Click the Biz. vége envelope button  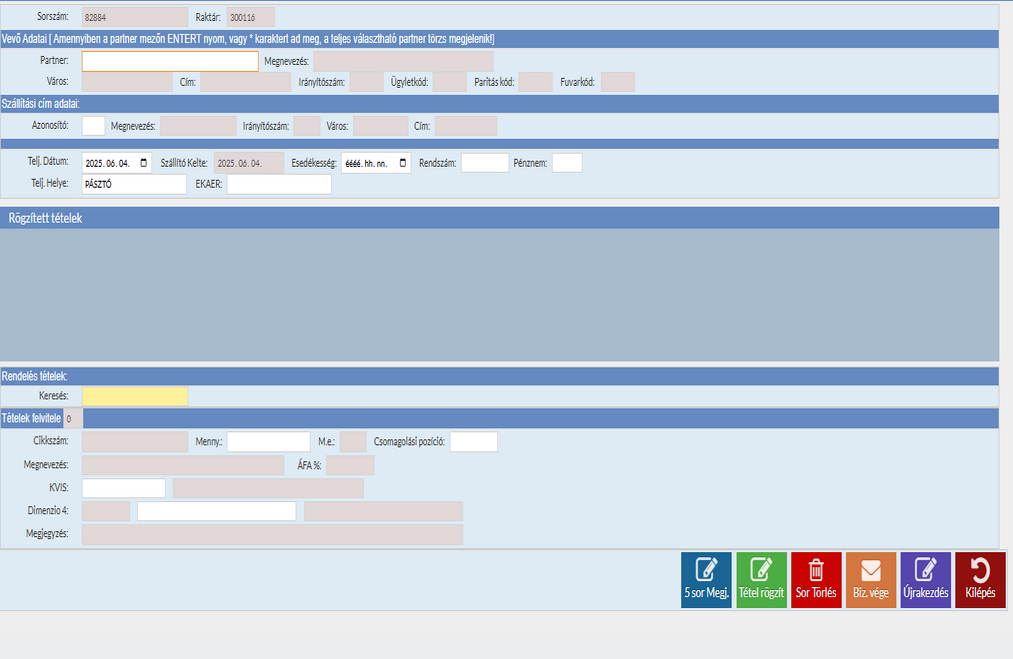(x=870, y=580)
